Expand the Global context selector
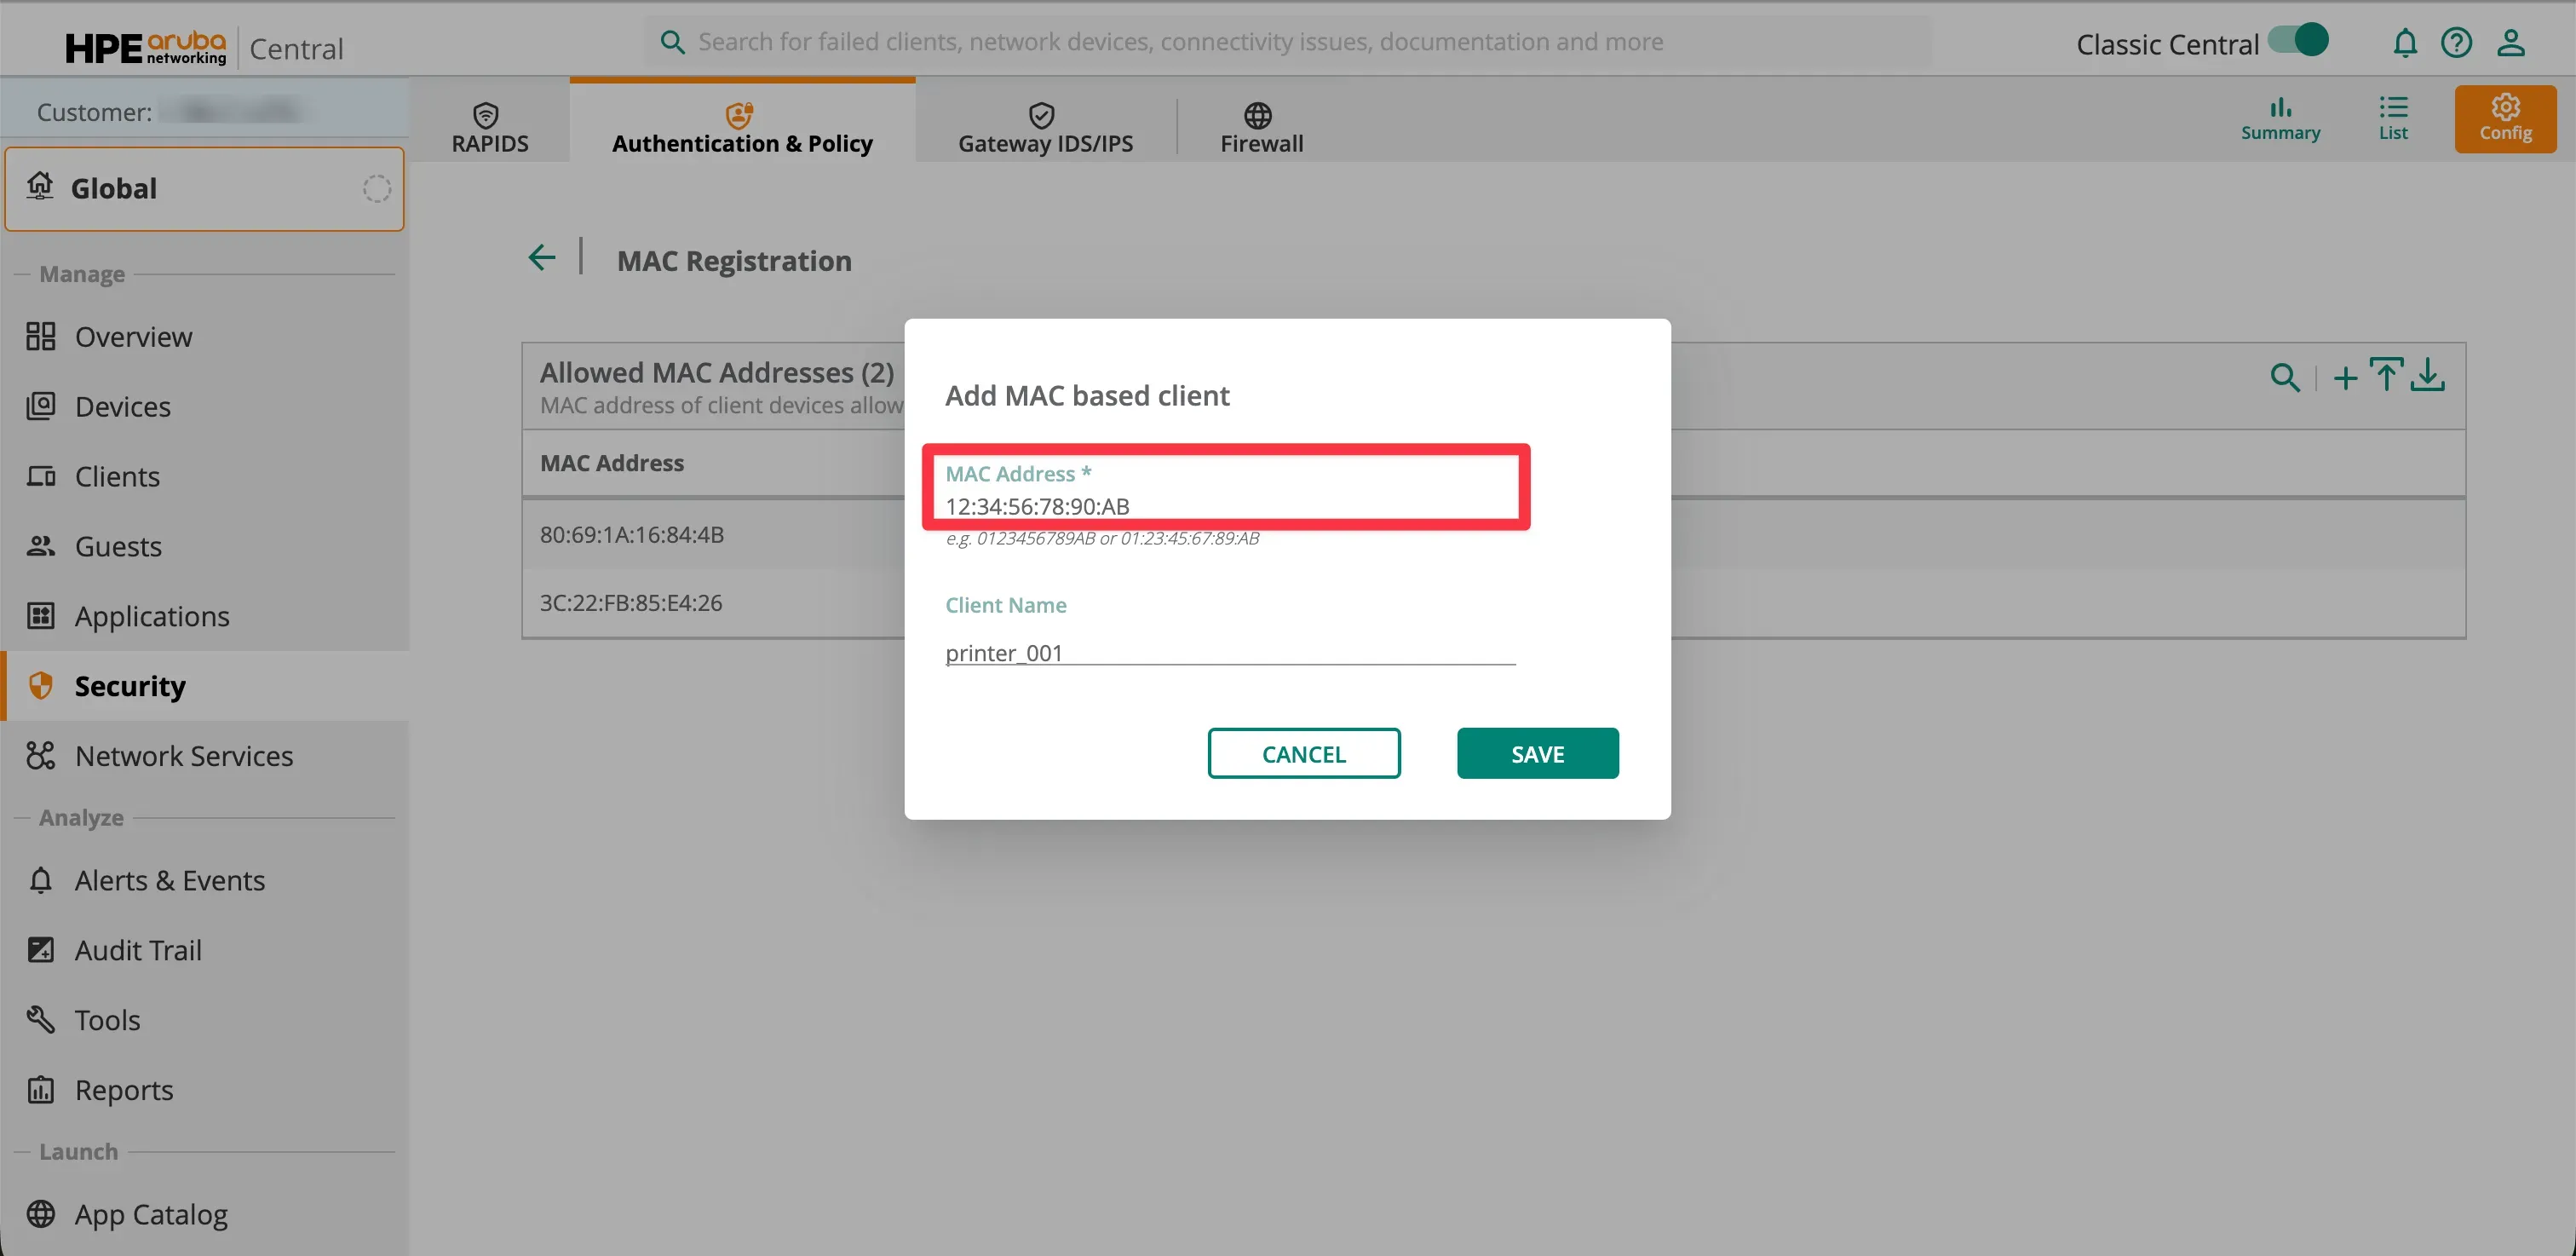2576x1256 pixels. 204,189
